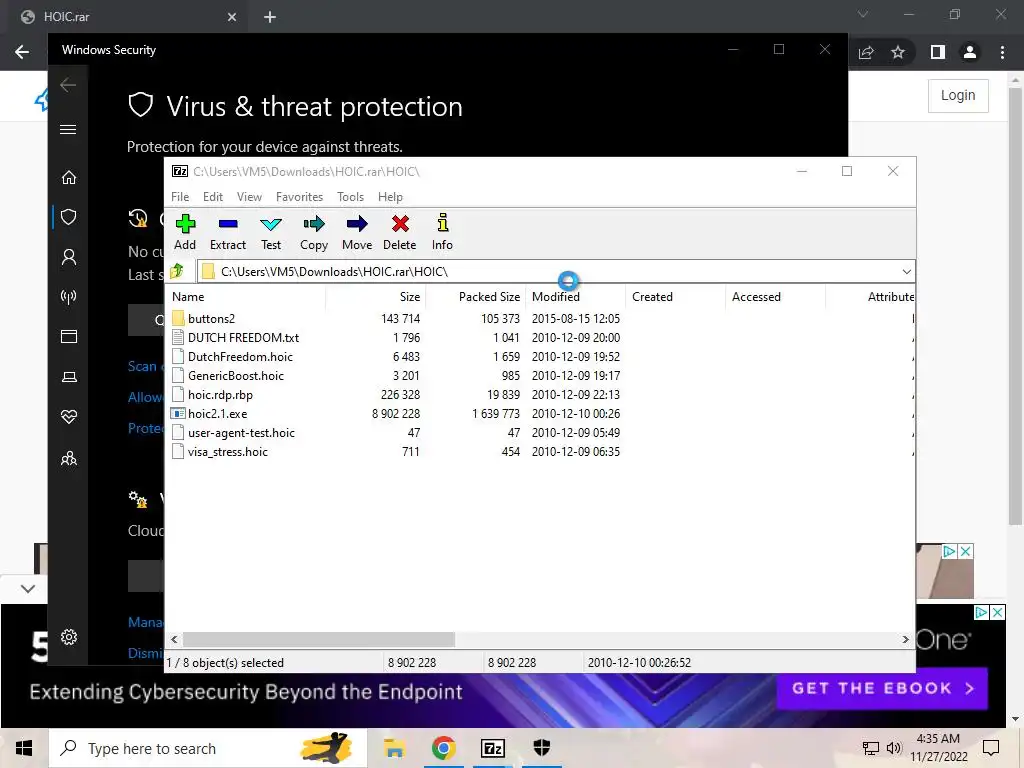
Task: Open the Edit menu in 7-Zip
Action: tap(212, 197)
